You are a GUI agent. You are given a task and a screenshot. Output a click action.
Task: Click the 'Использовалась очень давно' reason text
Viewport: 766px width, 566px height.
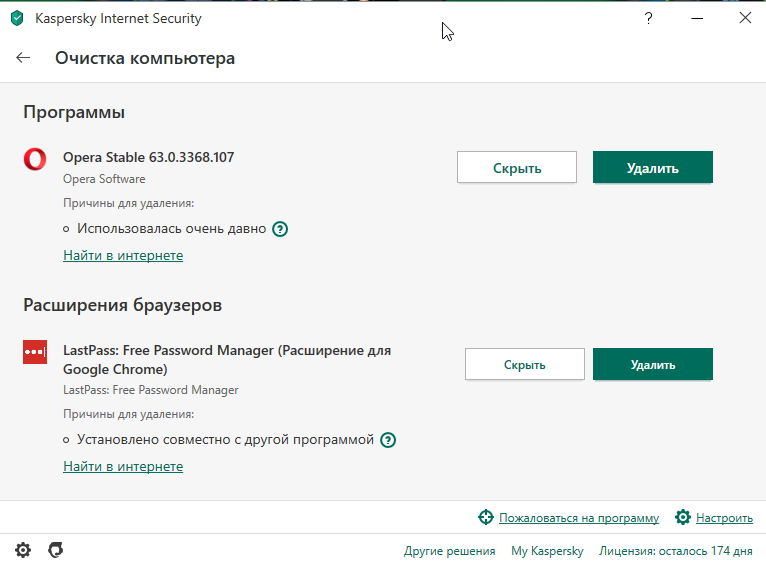pos(171,229)
